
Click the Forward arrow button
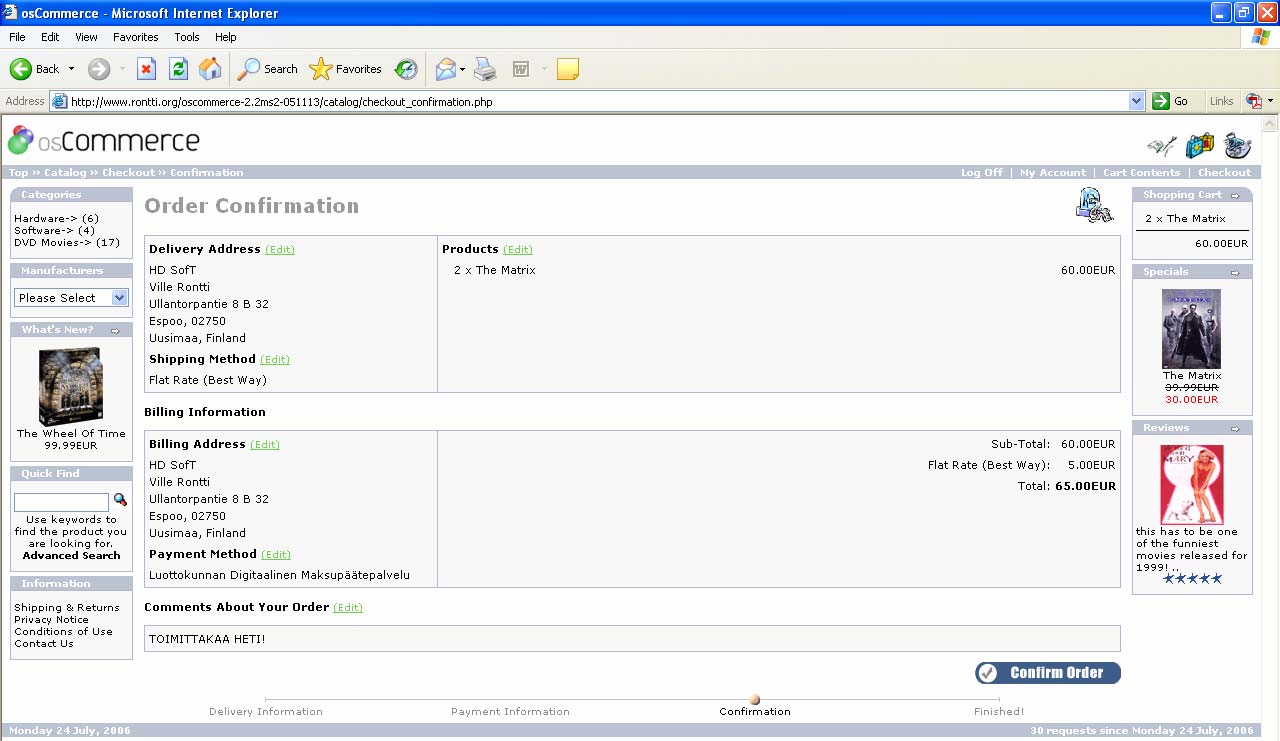pos(98,69)
